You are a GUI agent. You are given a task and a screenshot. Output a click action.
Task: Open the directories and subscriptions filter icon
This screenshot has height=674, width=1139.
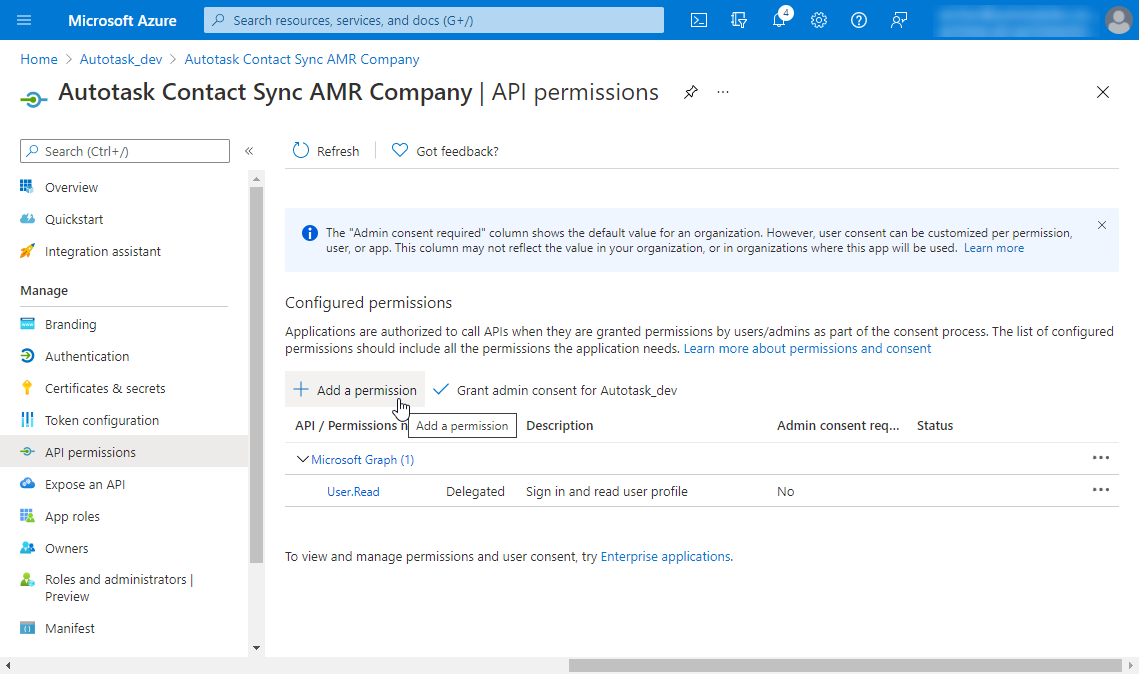pyautogui.click(x=739, y=20)
